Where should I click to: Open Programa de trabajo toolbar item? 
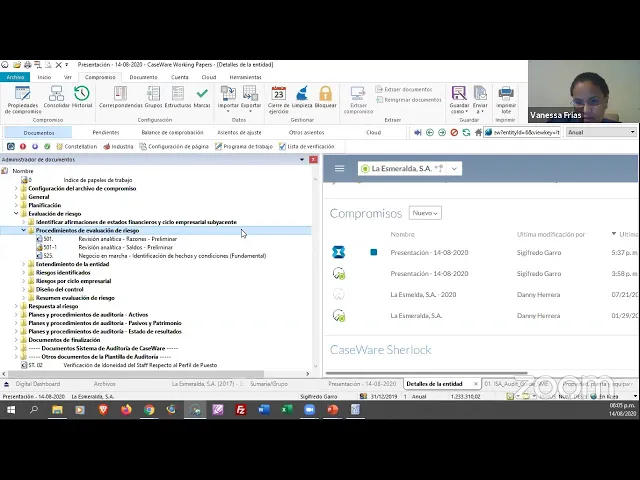coord(244,147)
